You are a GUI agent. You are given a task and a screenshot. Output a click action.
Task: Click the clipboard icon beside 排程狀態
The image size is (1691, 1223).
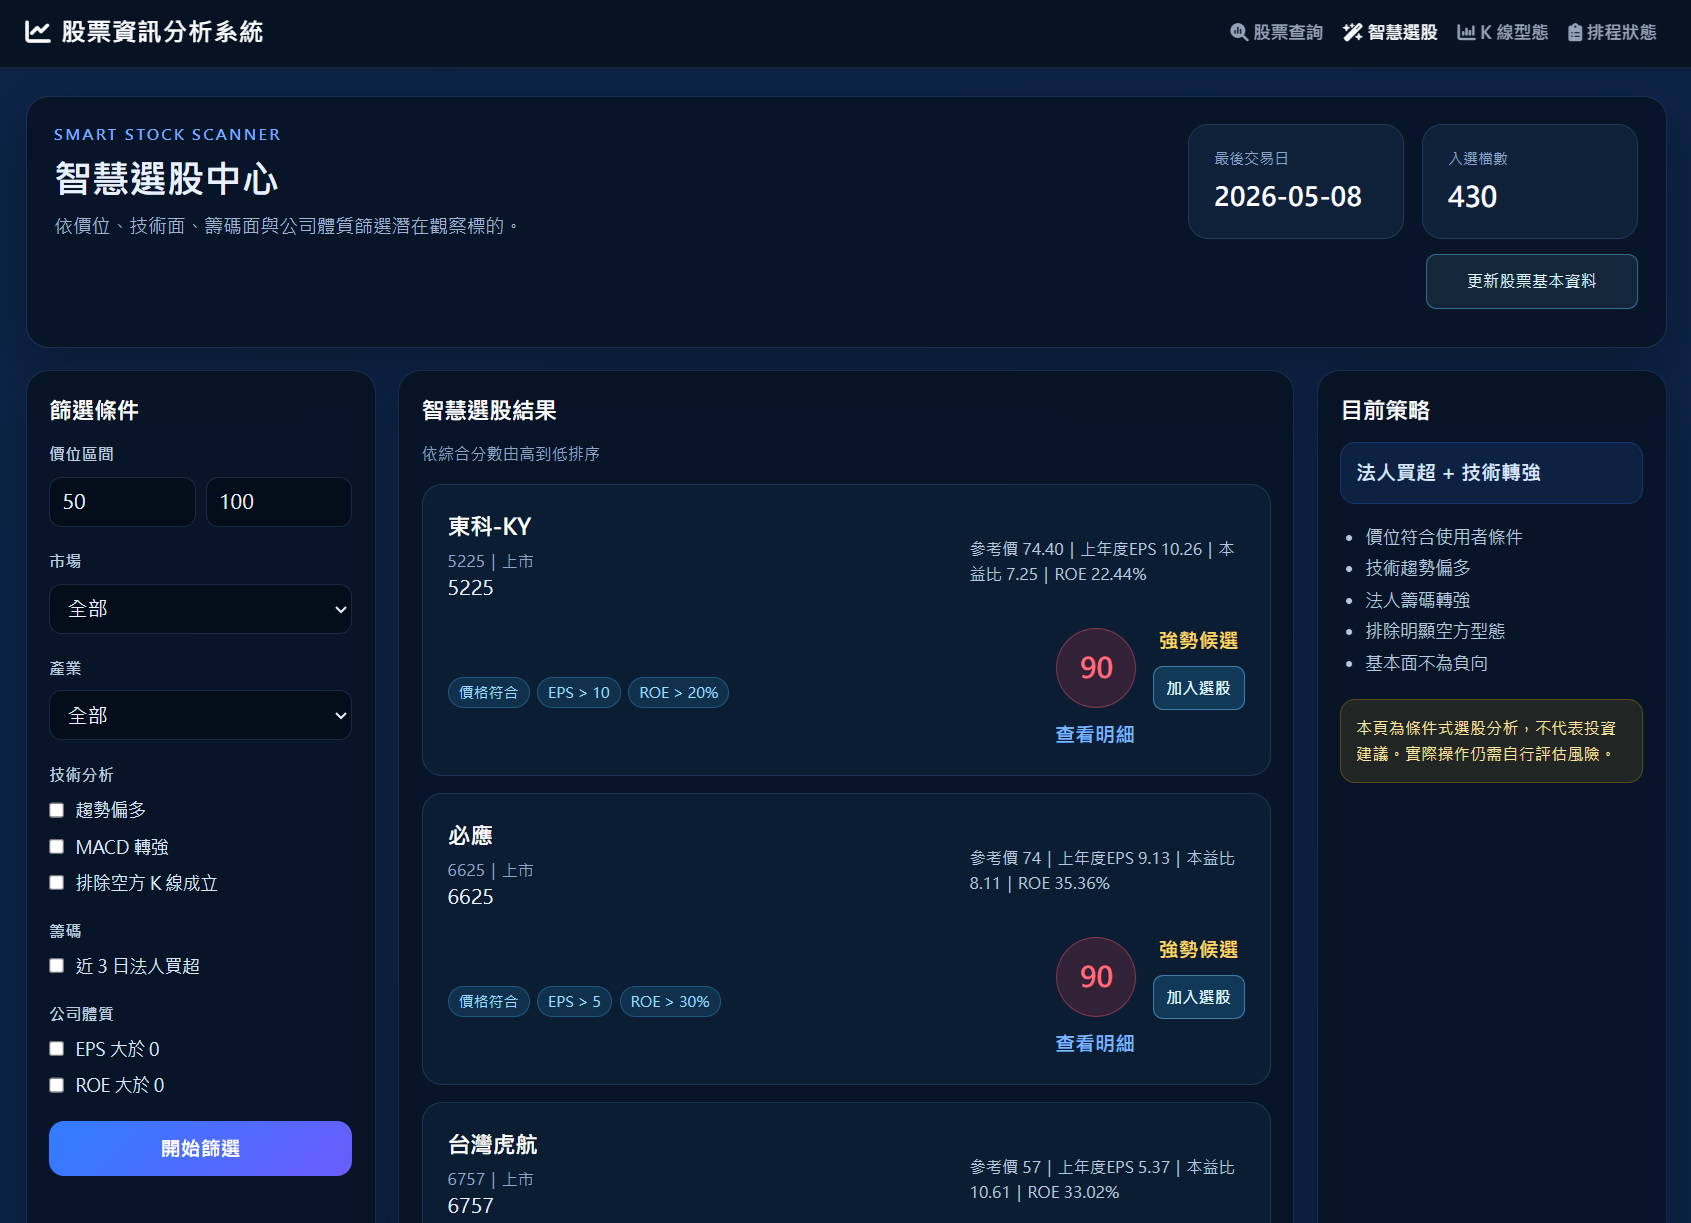pos(1575,32)
